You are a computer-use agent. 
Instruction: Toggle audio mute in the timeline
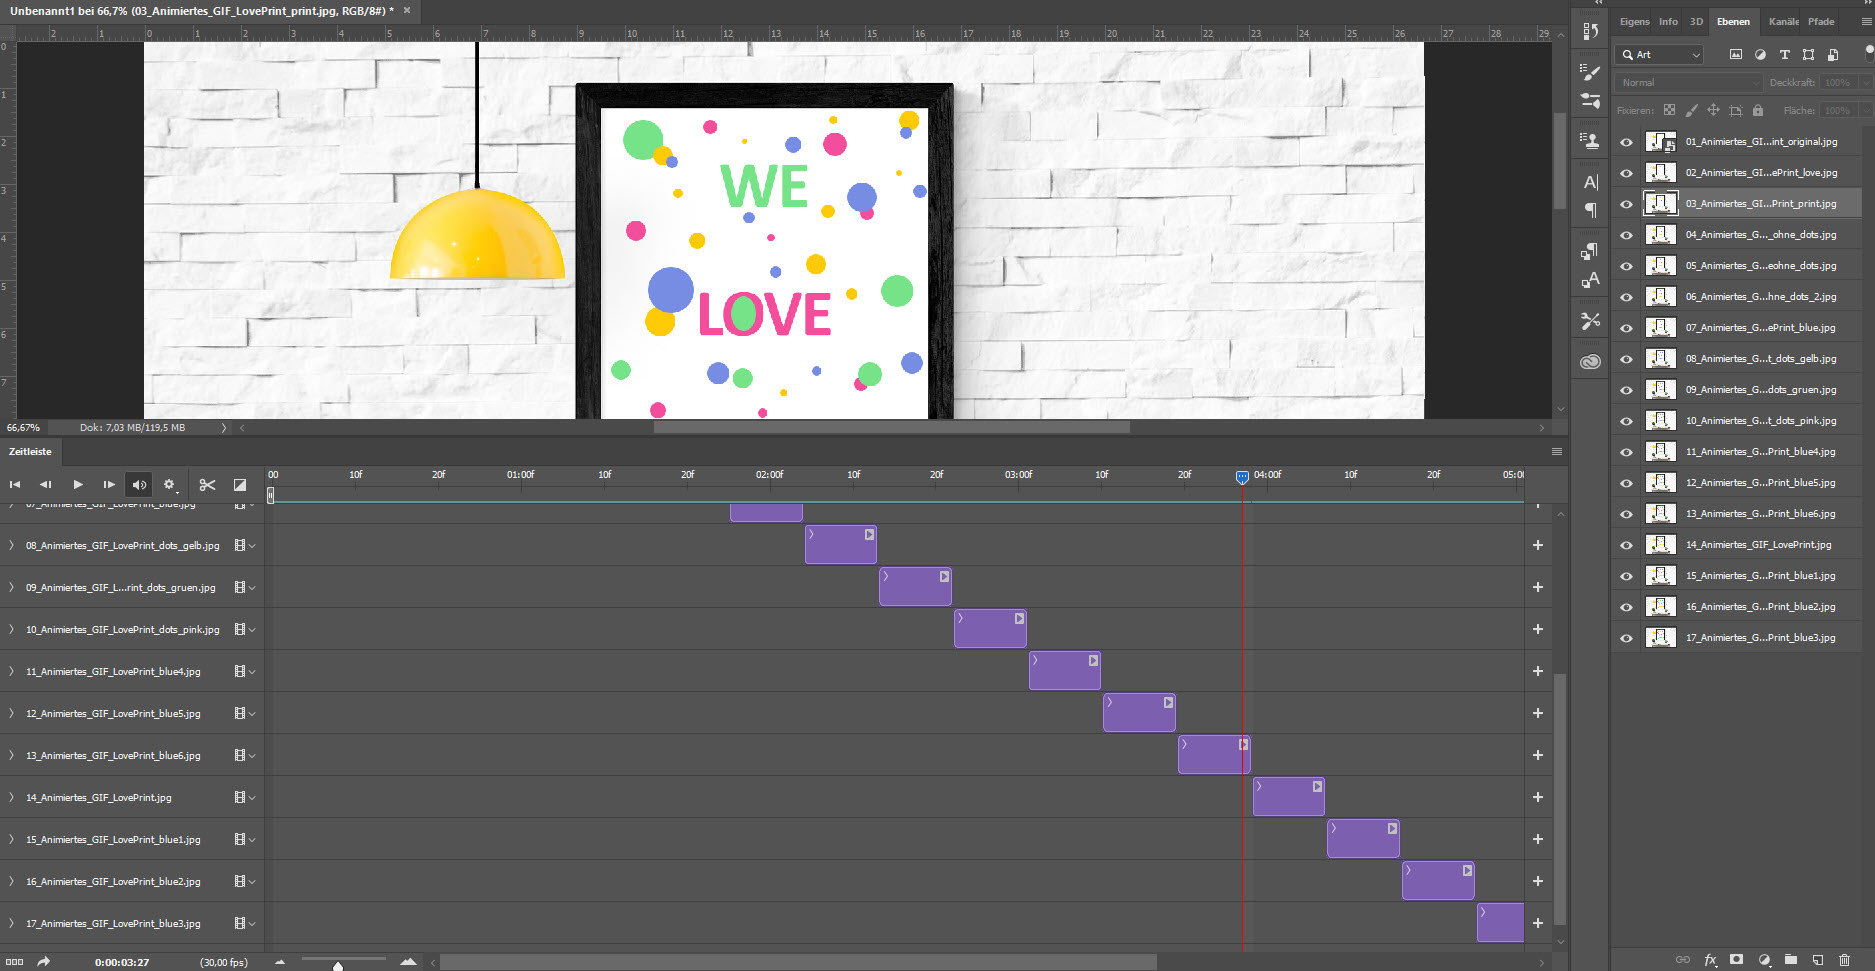point(139,484)
